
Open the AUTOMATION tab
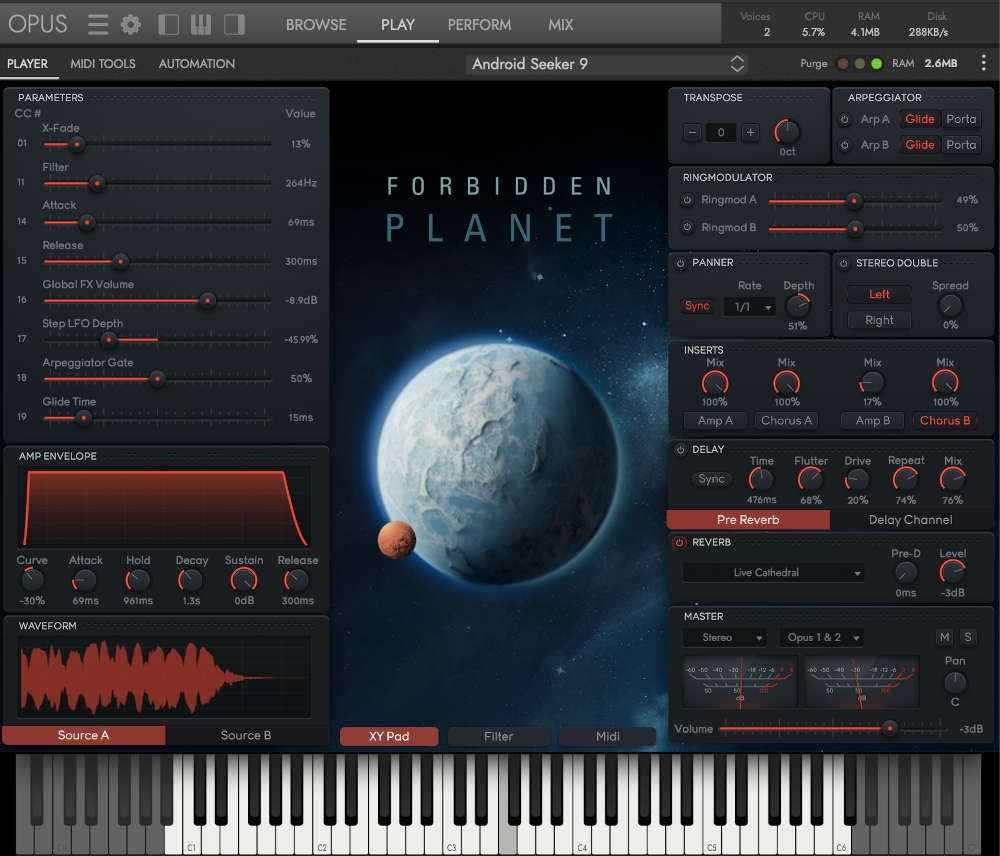coord(196,63)
